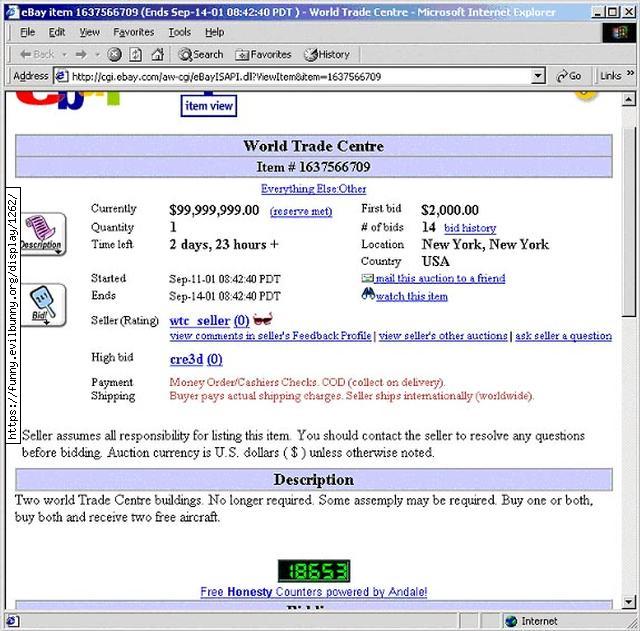Click view seller's other auctions
The width and height of the screenshot is (640, 631).
point(443,336)
